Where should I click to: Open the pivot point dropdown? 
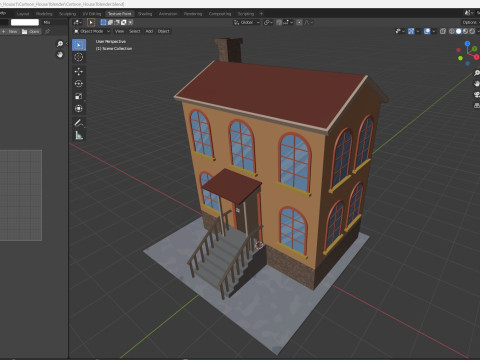268,22
